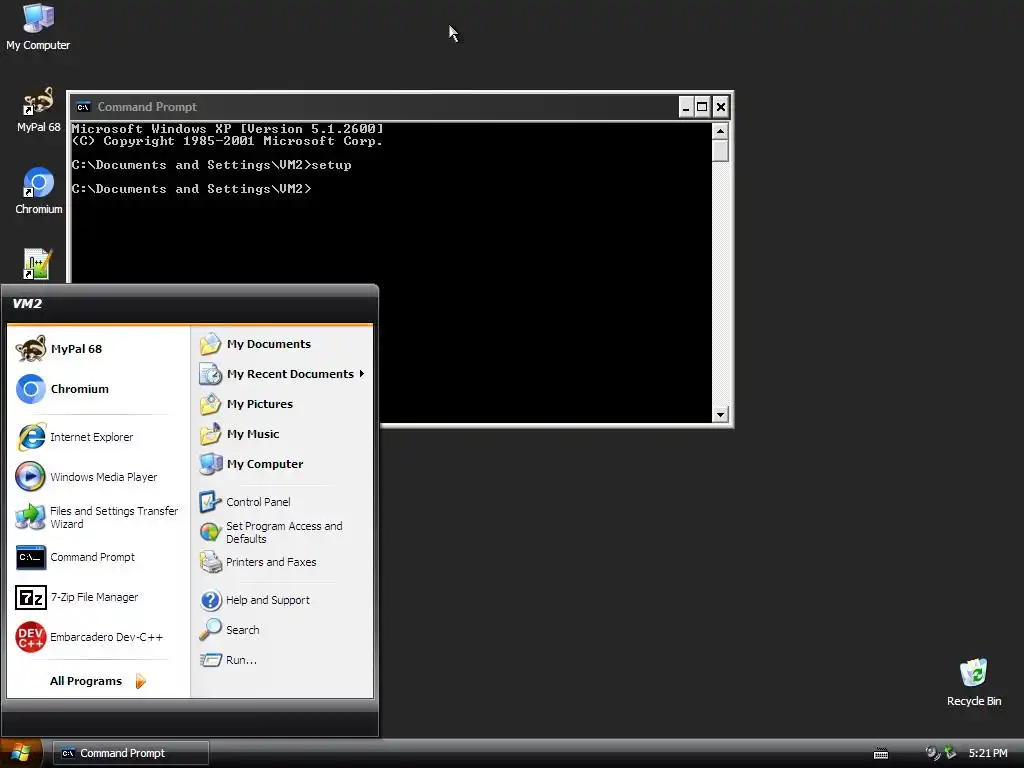Click the Command Prompt scrollbar thumb
Image resolution: width=1024 pixels, height=768 pixels.
pyautogui.click(x=720, y=151)
